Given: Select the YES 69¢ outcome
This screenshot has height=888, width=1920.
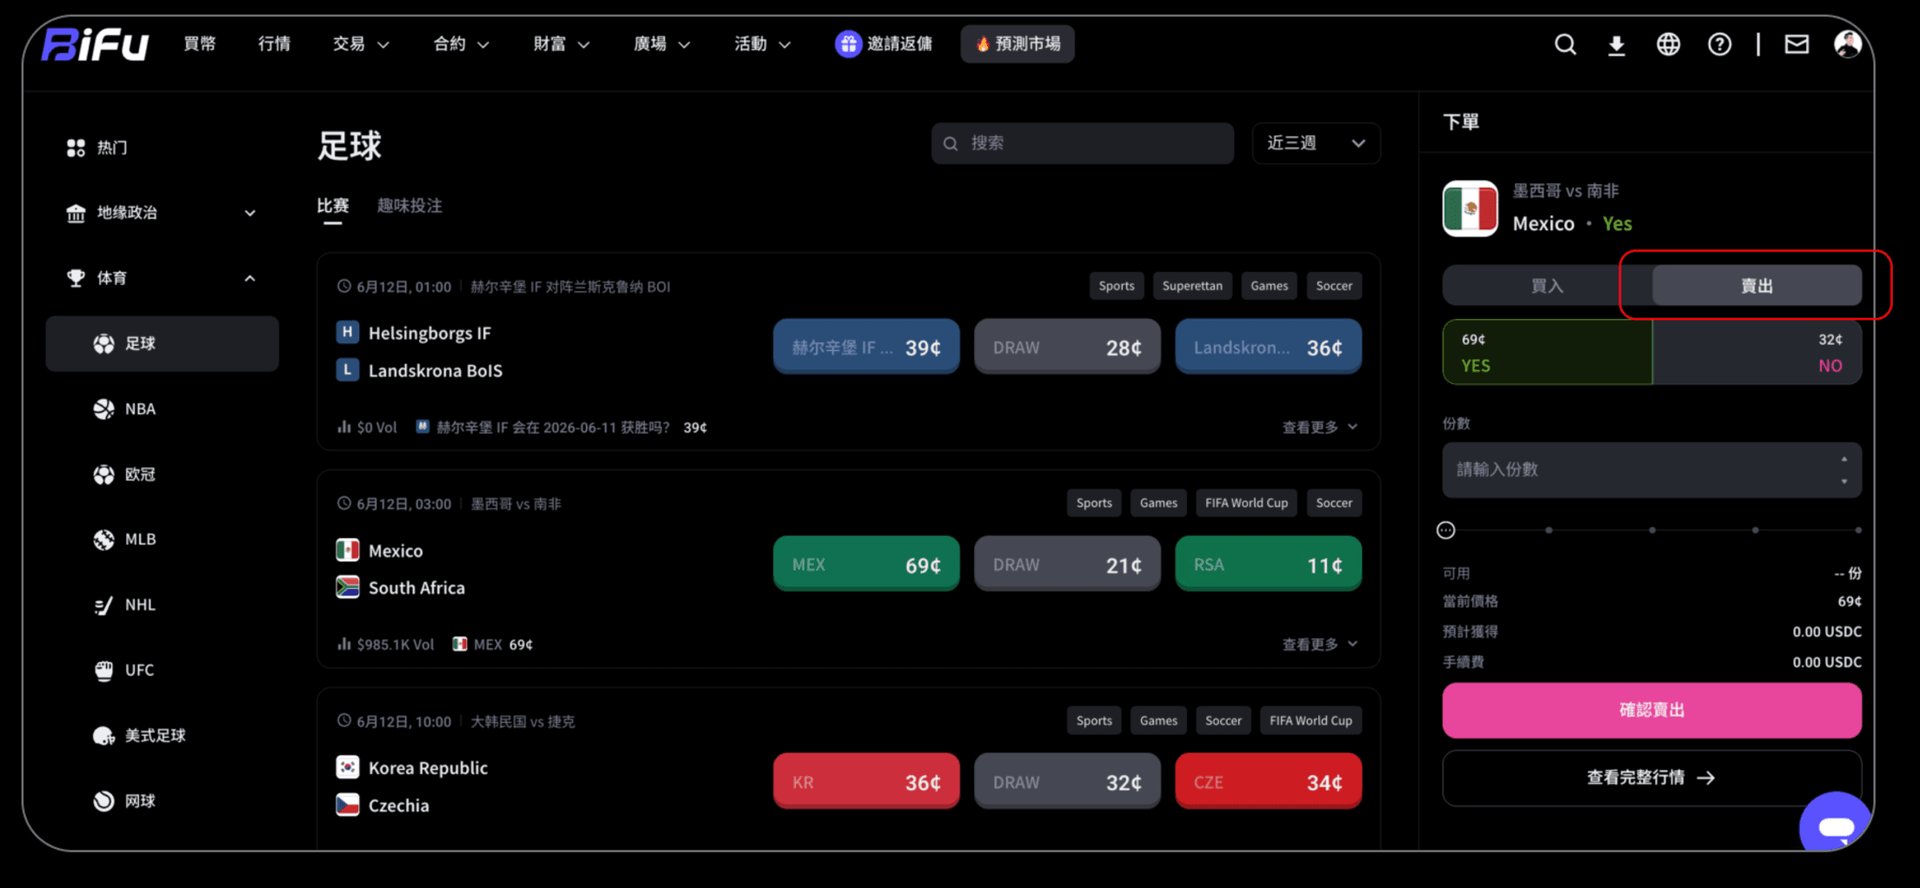Looking at the screenshot, I should click(1547, 352).
